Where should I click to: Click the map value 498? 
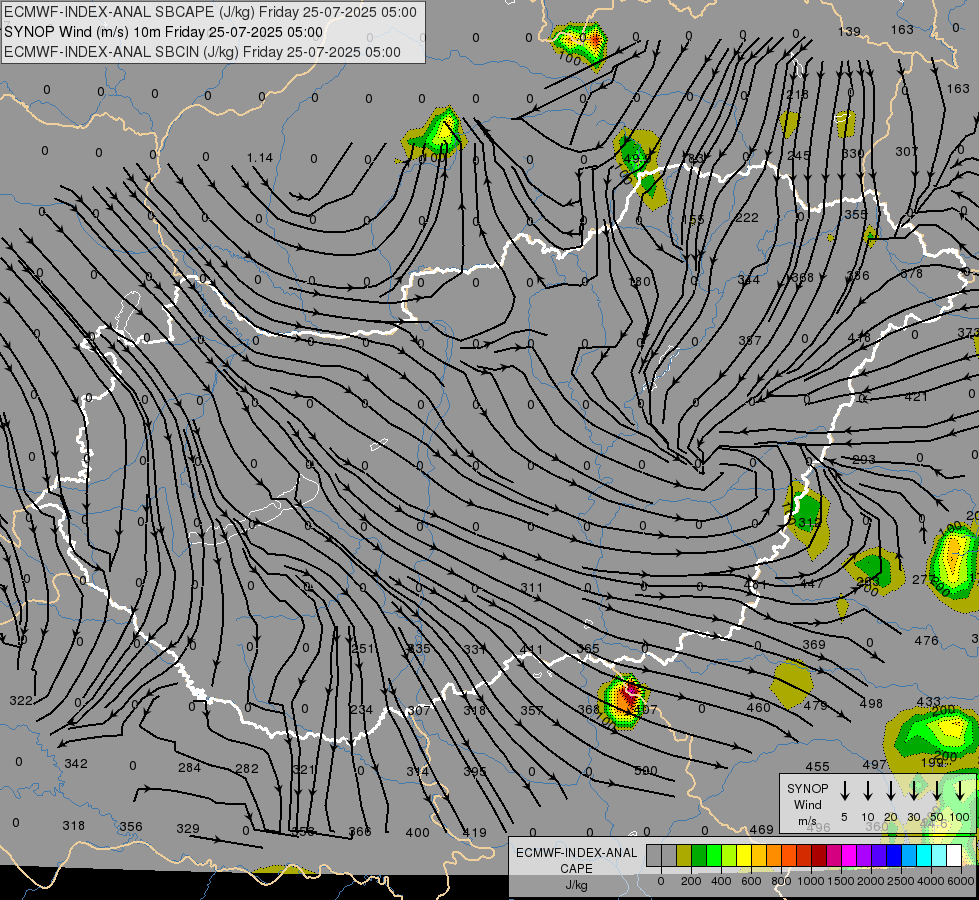pyautogui.click(x=871, y=704)
